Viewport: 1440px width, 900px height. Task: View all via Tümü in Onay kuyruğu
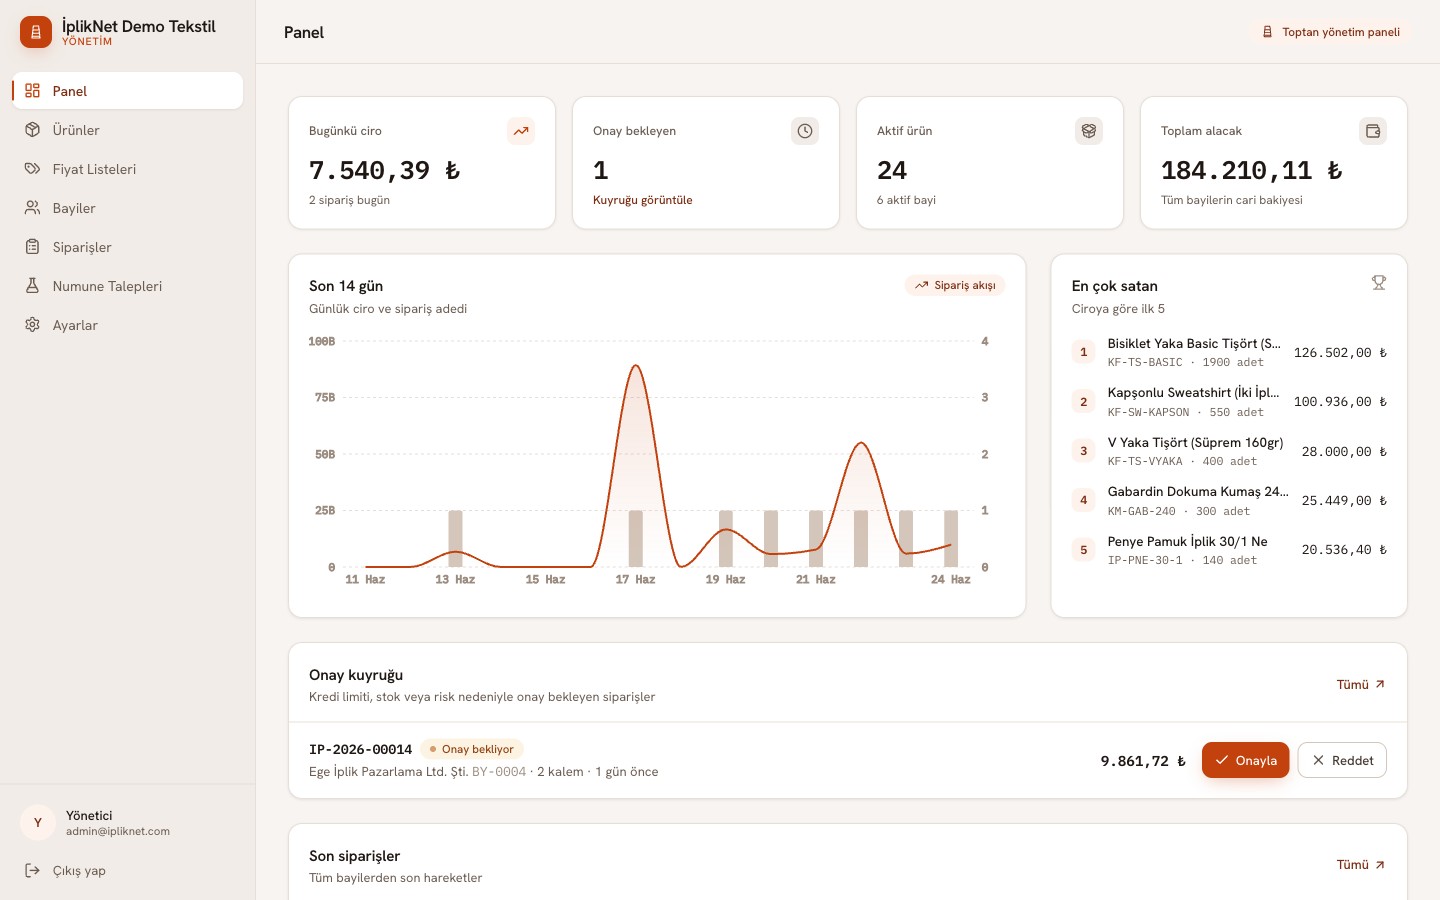(1361, 685)
